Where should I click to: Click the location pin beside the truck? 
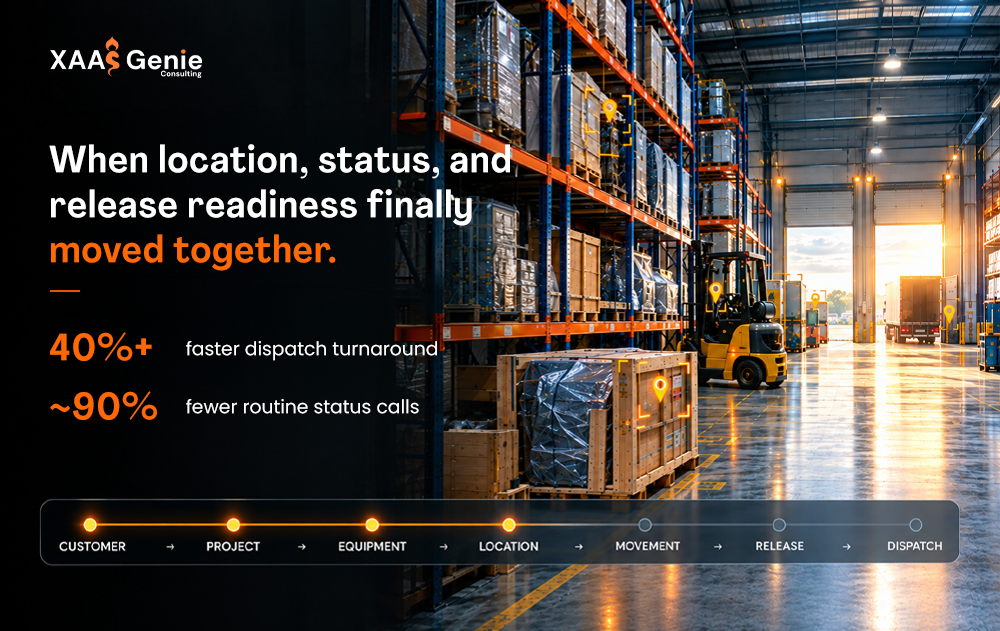[x=949, y=313]
